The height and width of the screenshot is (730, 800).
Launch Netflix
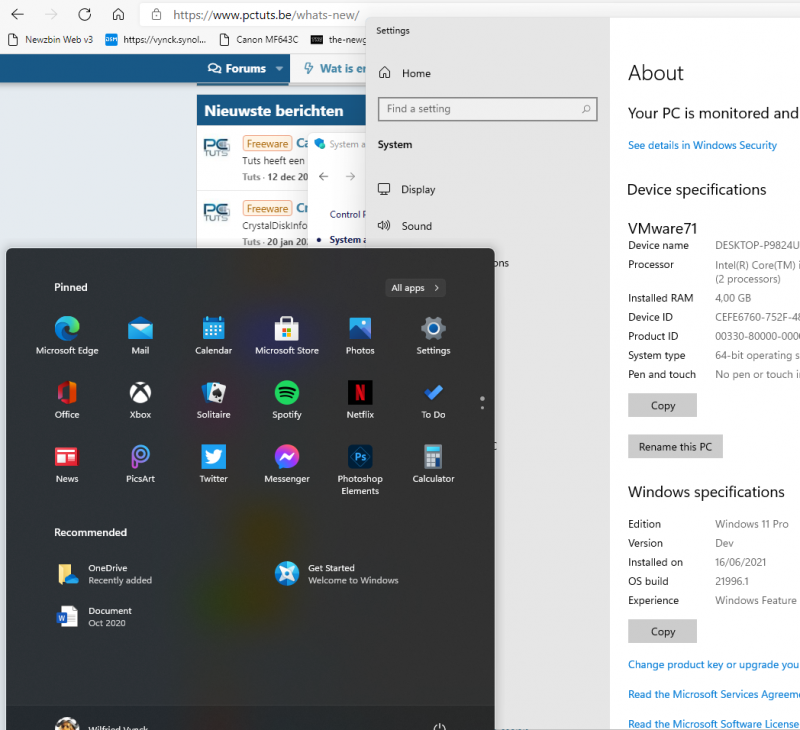coord(360,399)
